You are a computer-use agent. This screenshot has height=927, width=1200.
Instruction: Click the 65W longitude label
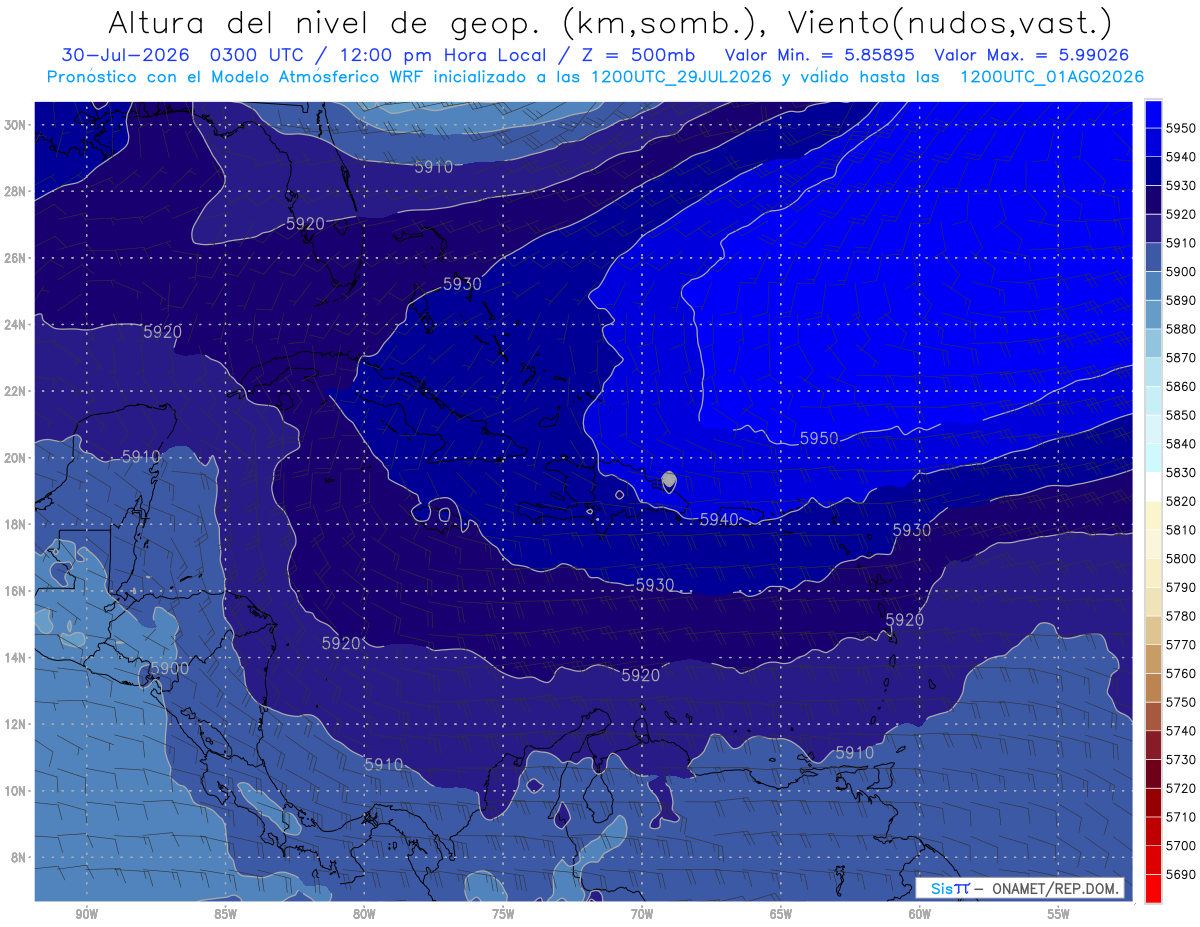(x=781, y=914)
